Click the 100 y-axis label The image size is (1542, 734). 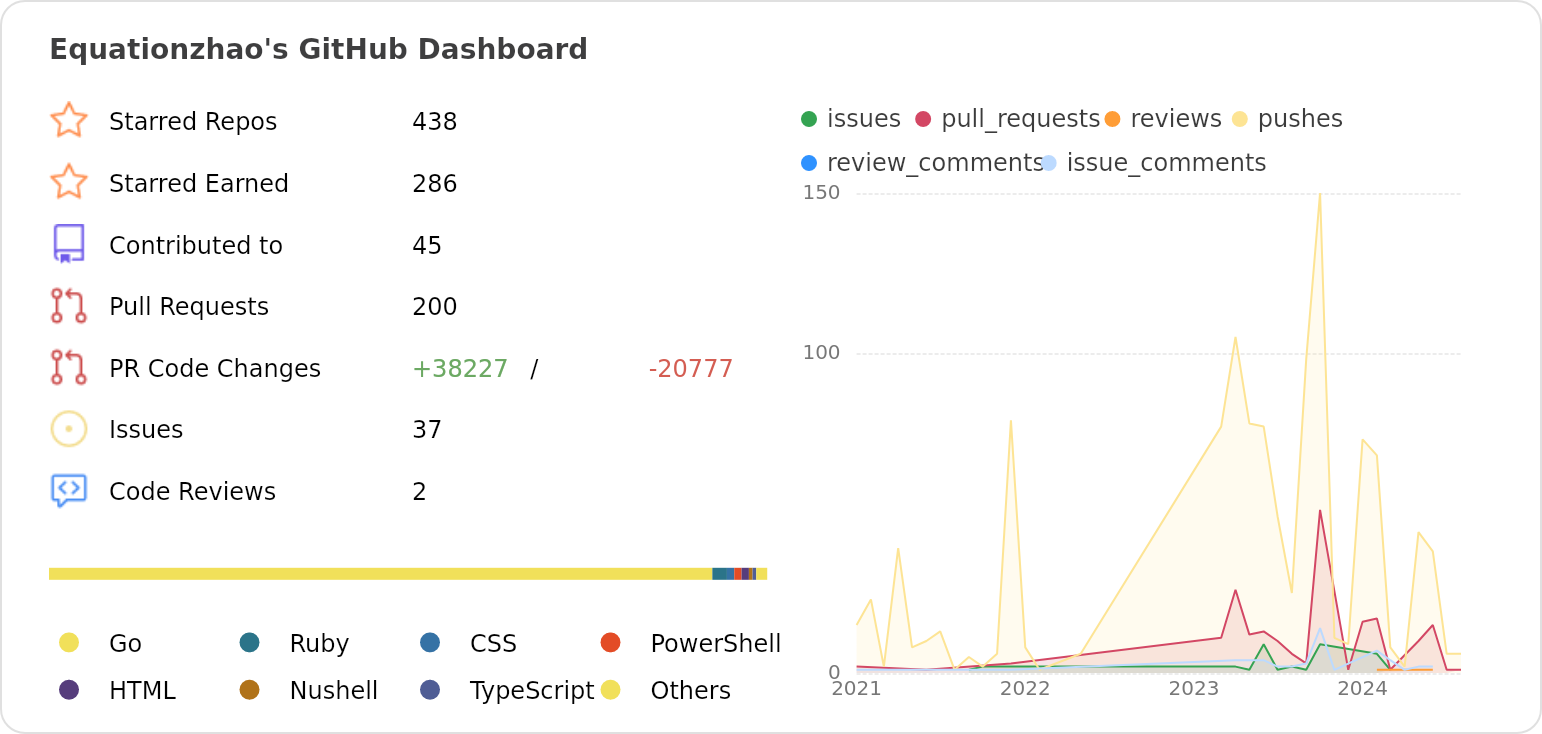[822, 353]
